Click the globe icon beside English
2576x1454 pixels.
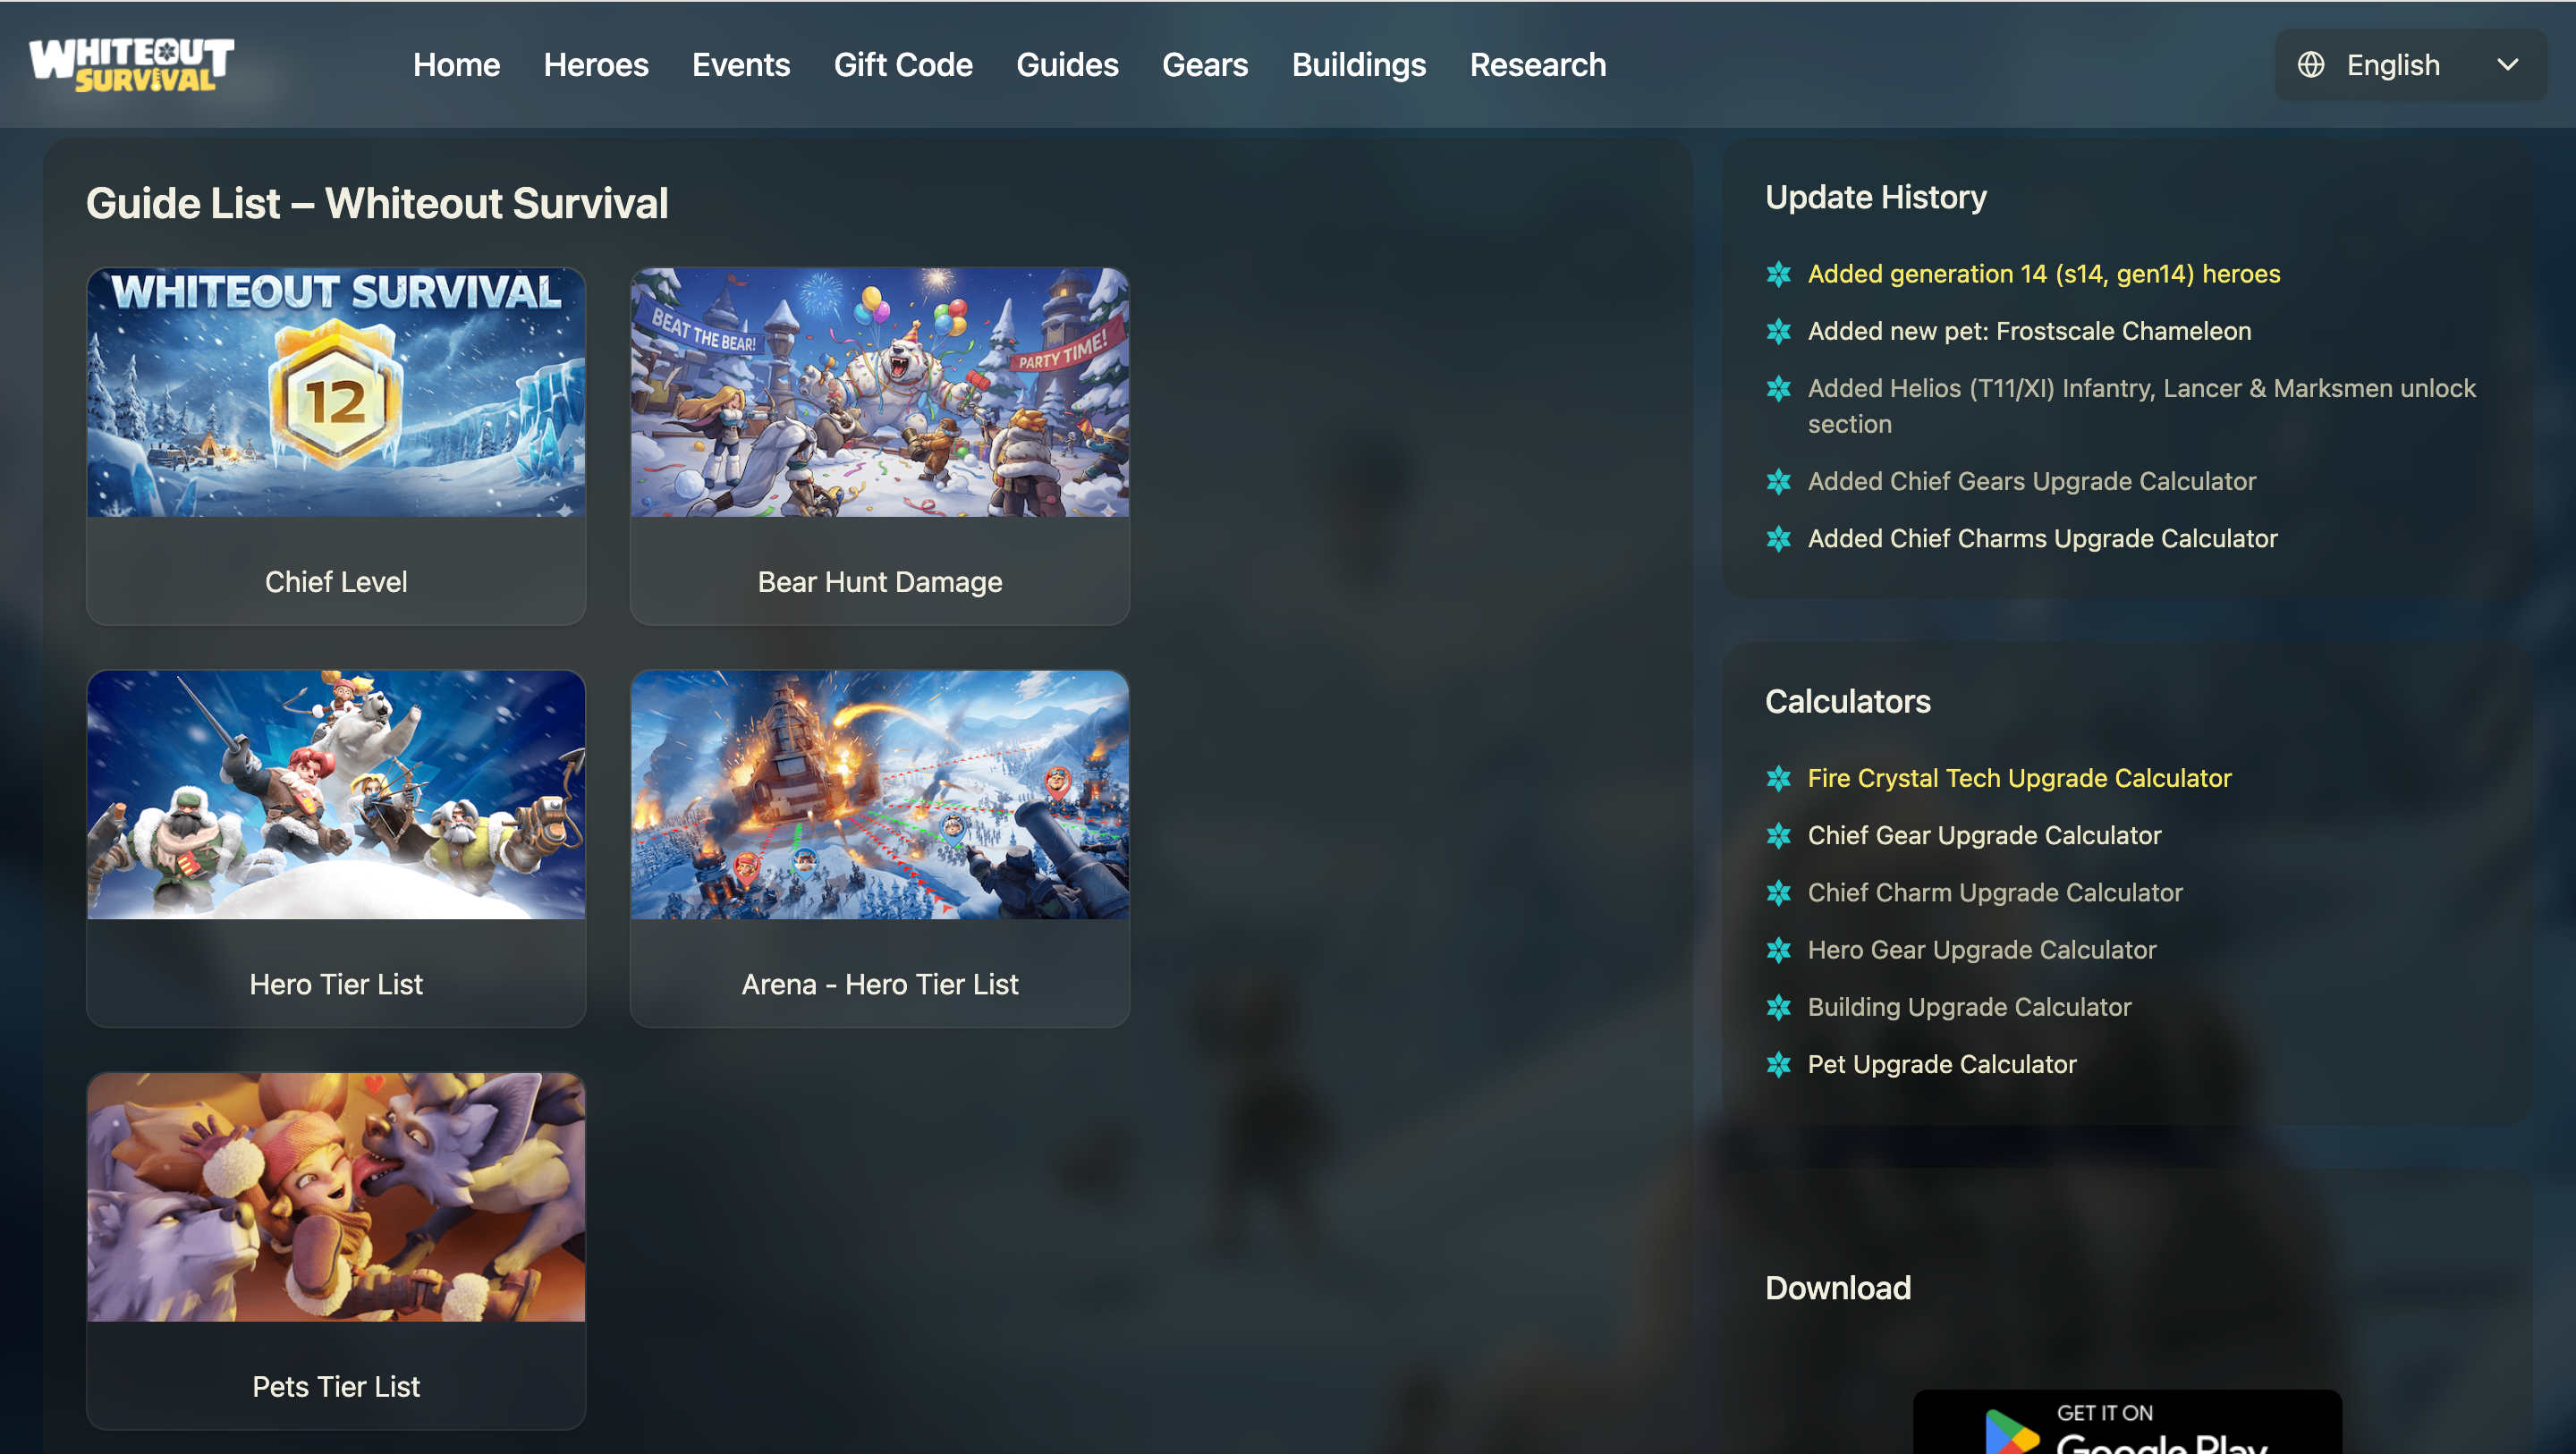coord(2311,64)
